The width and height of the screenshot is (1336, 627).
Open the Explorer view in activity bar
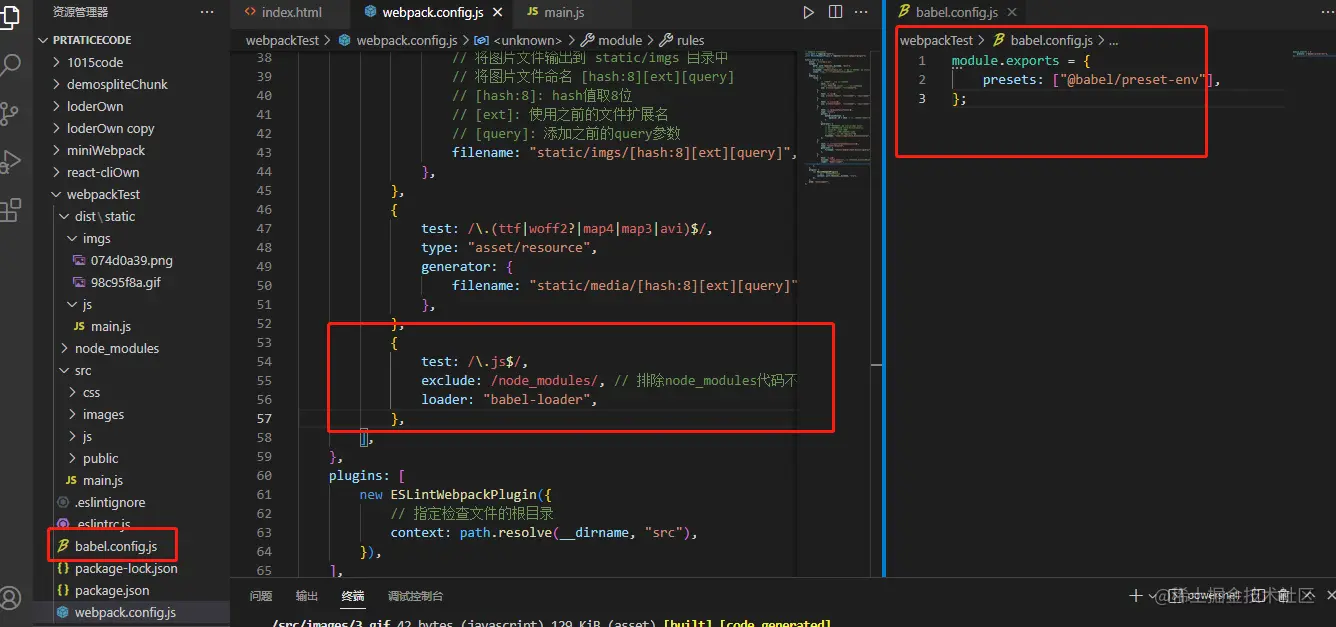click(10, 17)
